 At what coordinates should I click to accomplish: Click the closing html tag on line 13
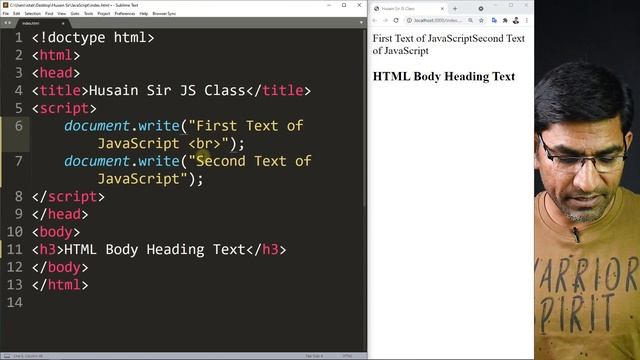(x=60, y=284)
